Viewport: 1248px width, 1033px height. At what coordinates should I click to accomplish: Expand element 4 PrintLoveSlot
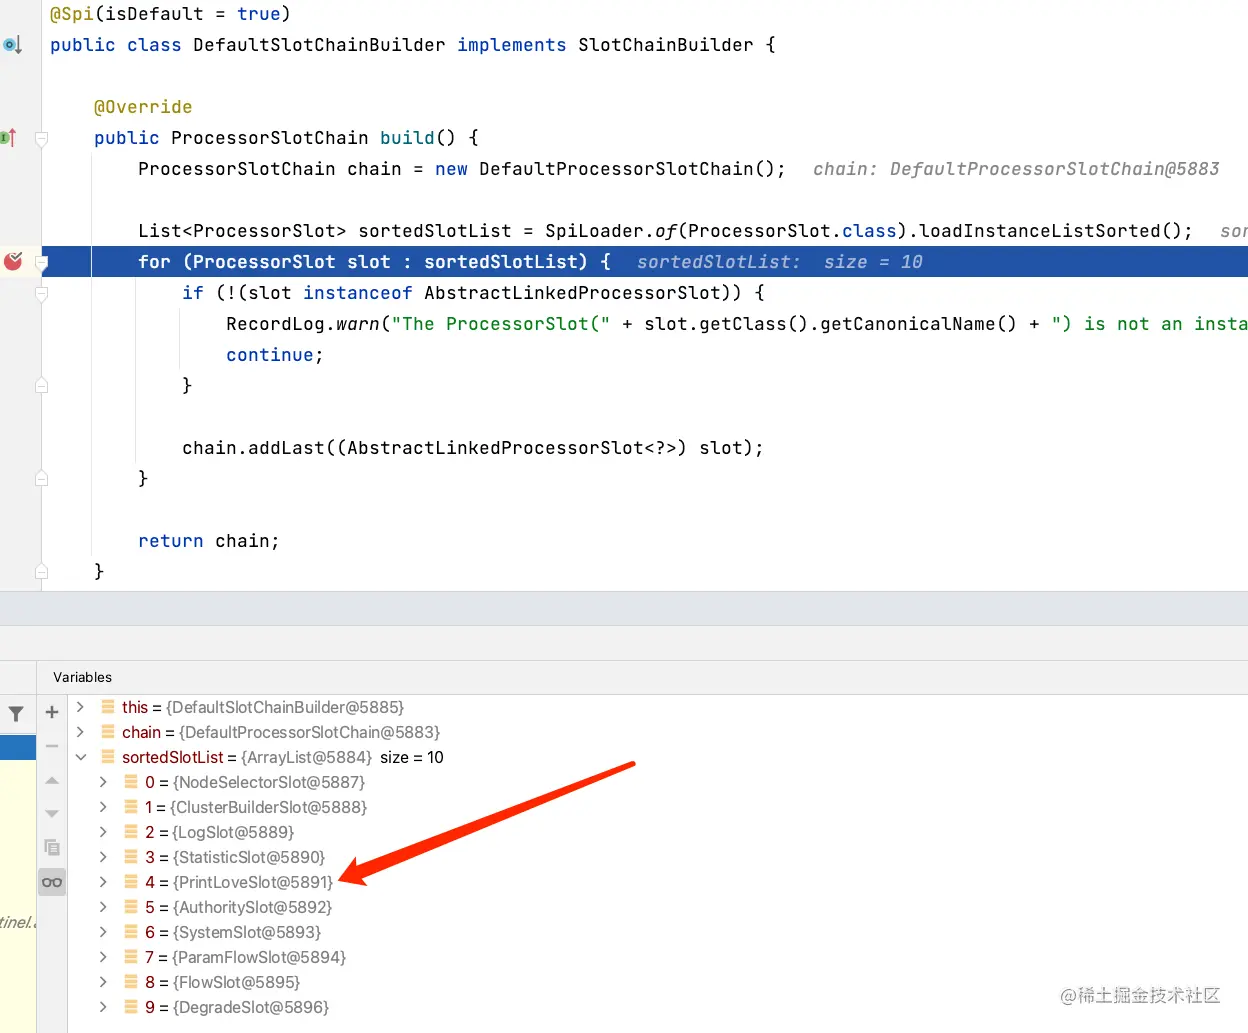[103, 882]
